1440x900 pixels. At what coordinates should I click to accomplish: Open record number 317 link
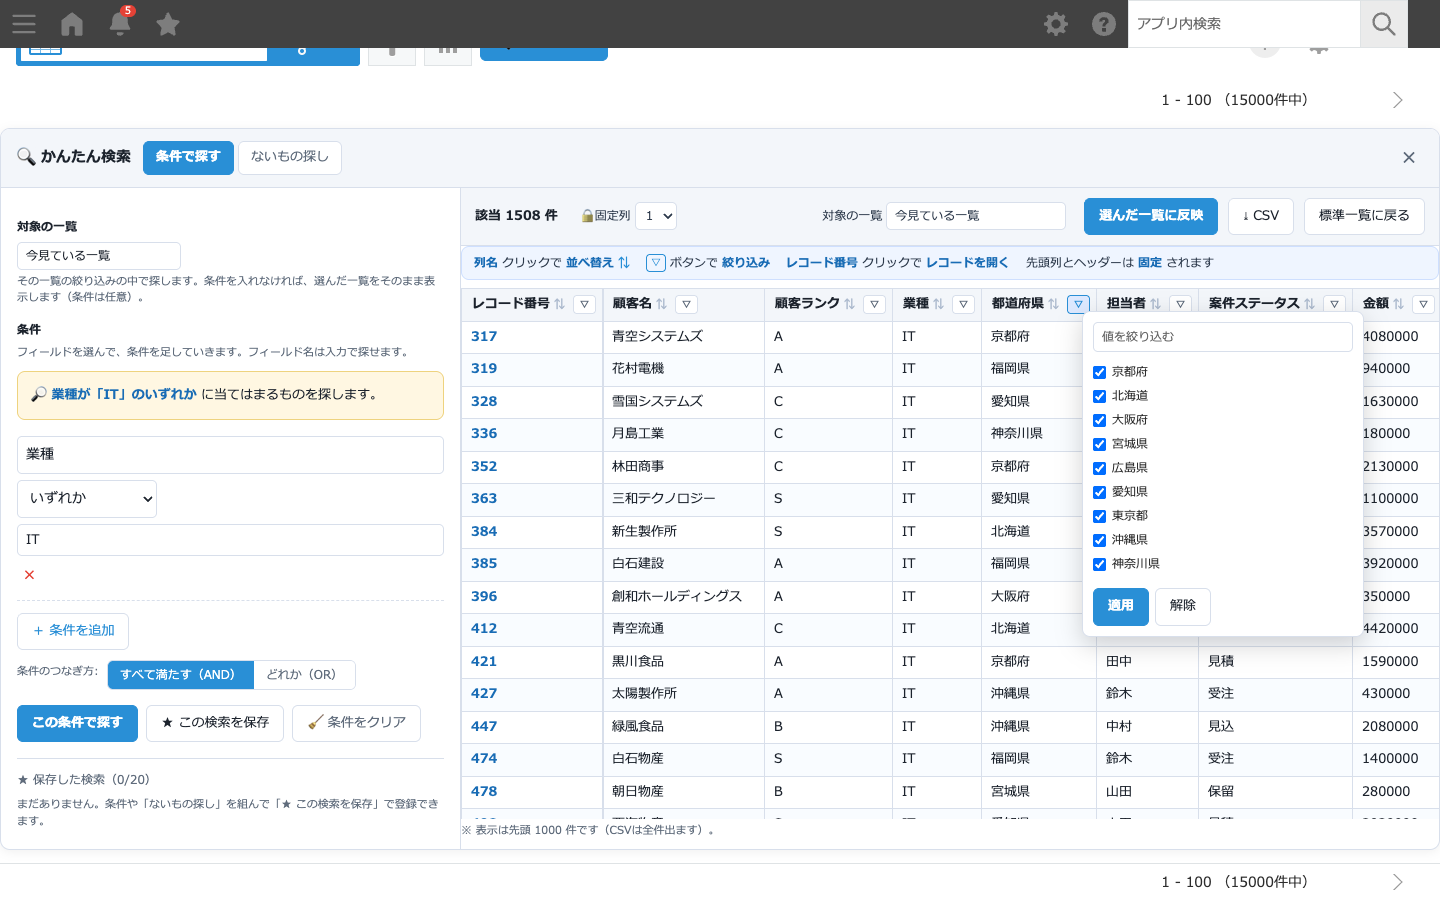click(x=484, y=337)
